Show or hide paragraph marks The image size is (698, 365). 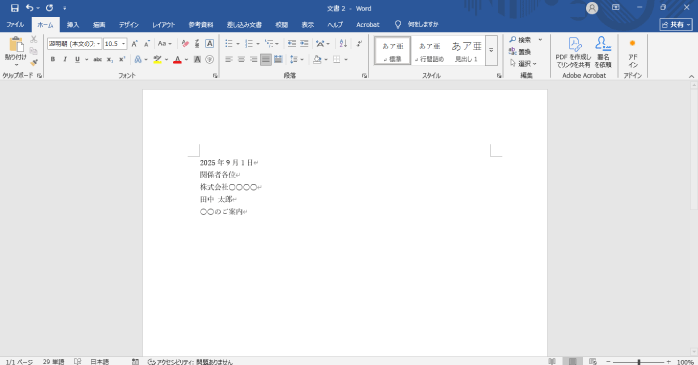point(359,44)
